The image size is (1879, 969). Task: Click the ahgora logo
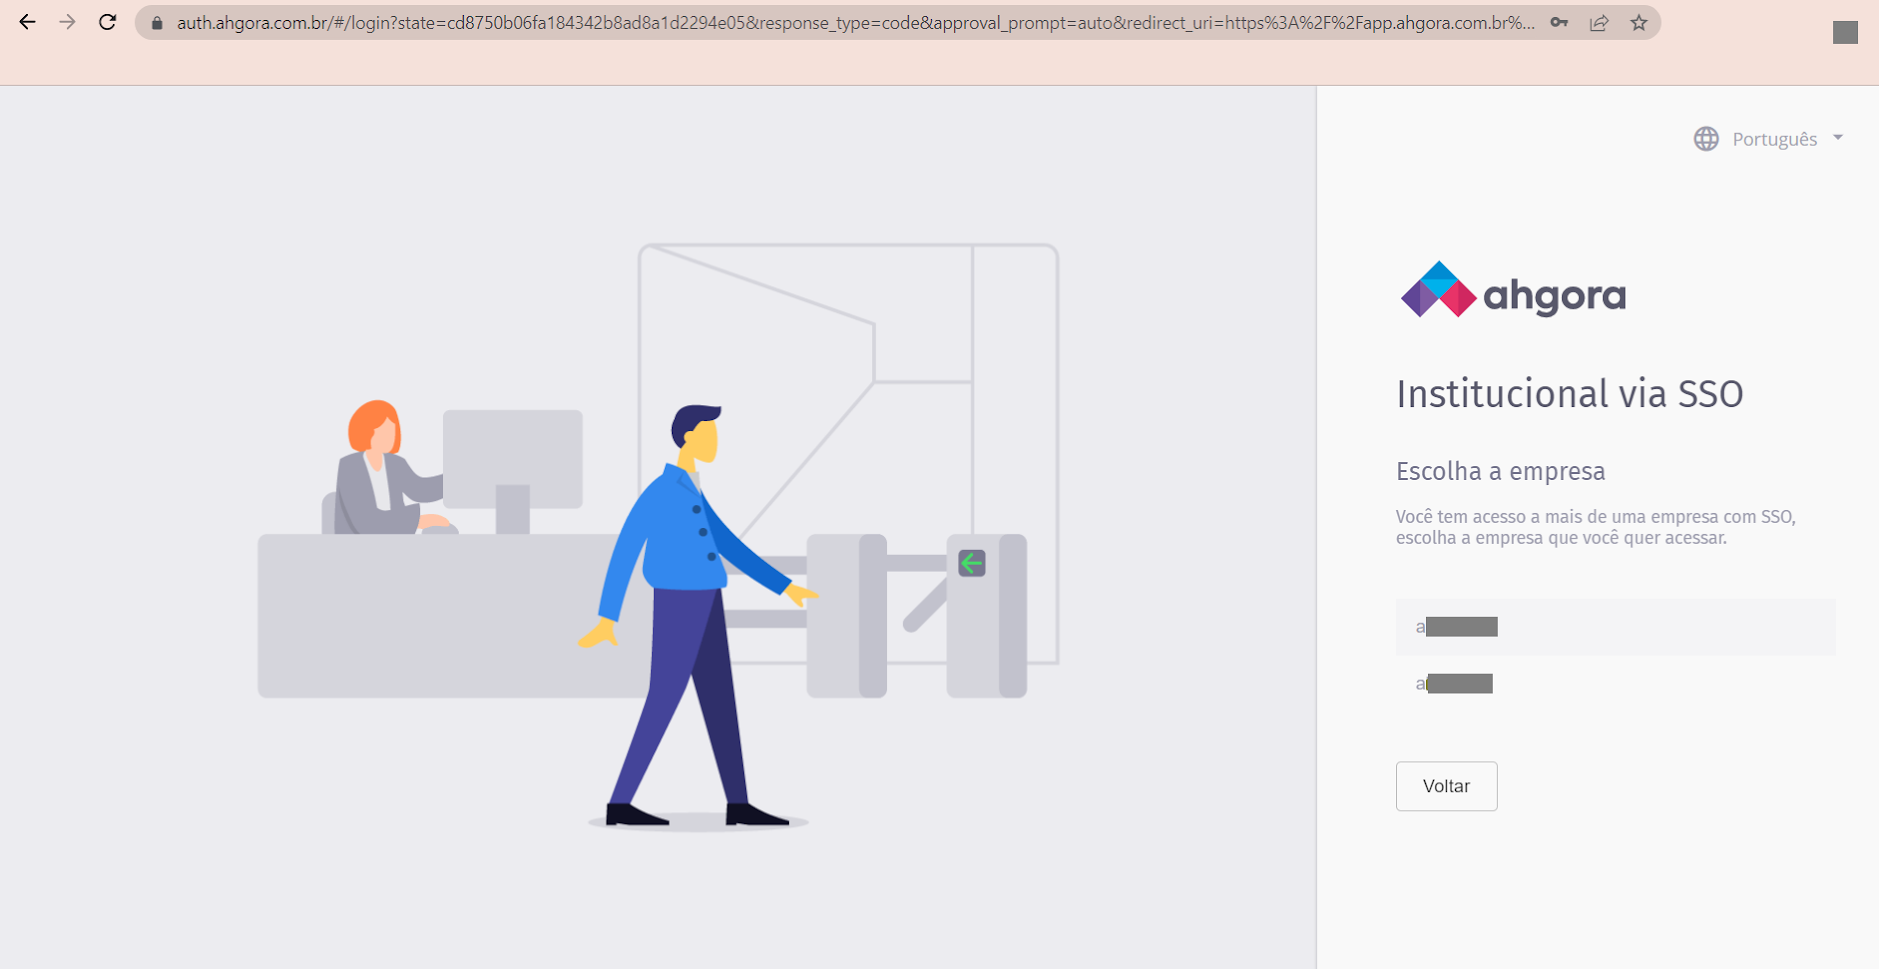(1513, 291)
